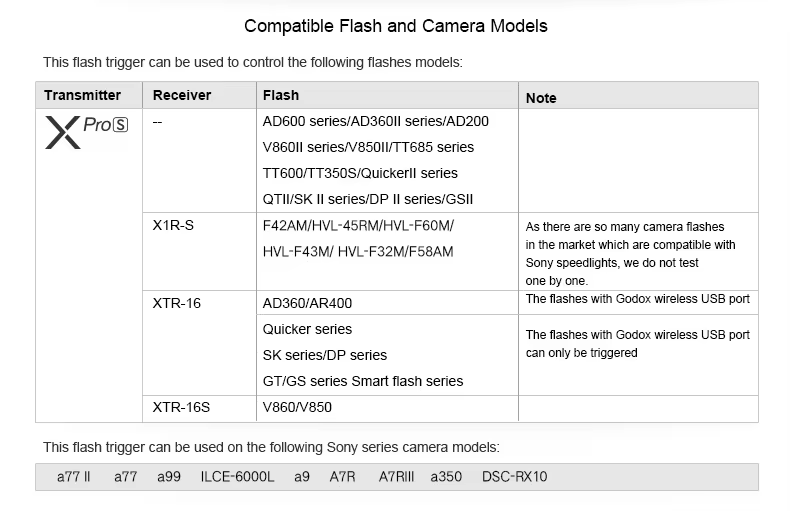Click the TT600/TT350S/QuickerII series line
Image resolution: width=790 pixels, height=511 pixels.
click(360, 173)
